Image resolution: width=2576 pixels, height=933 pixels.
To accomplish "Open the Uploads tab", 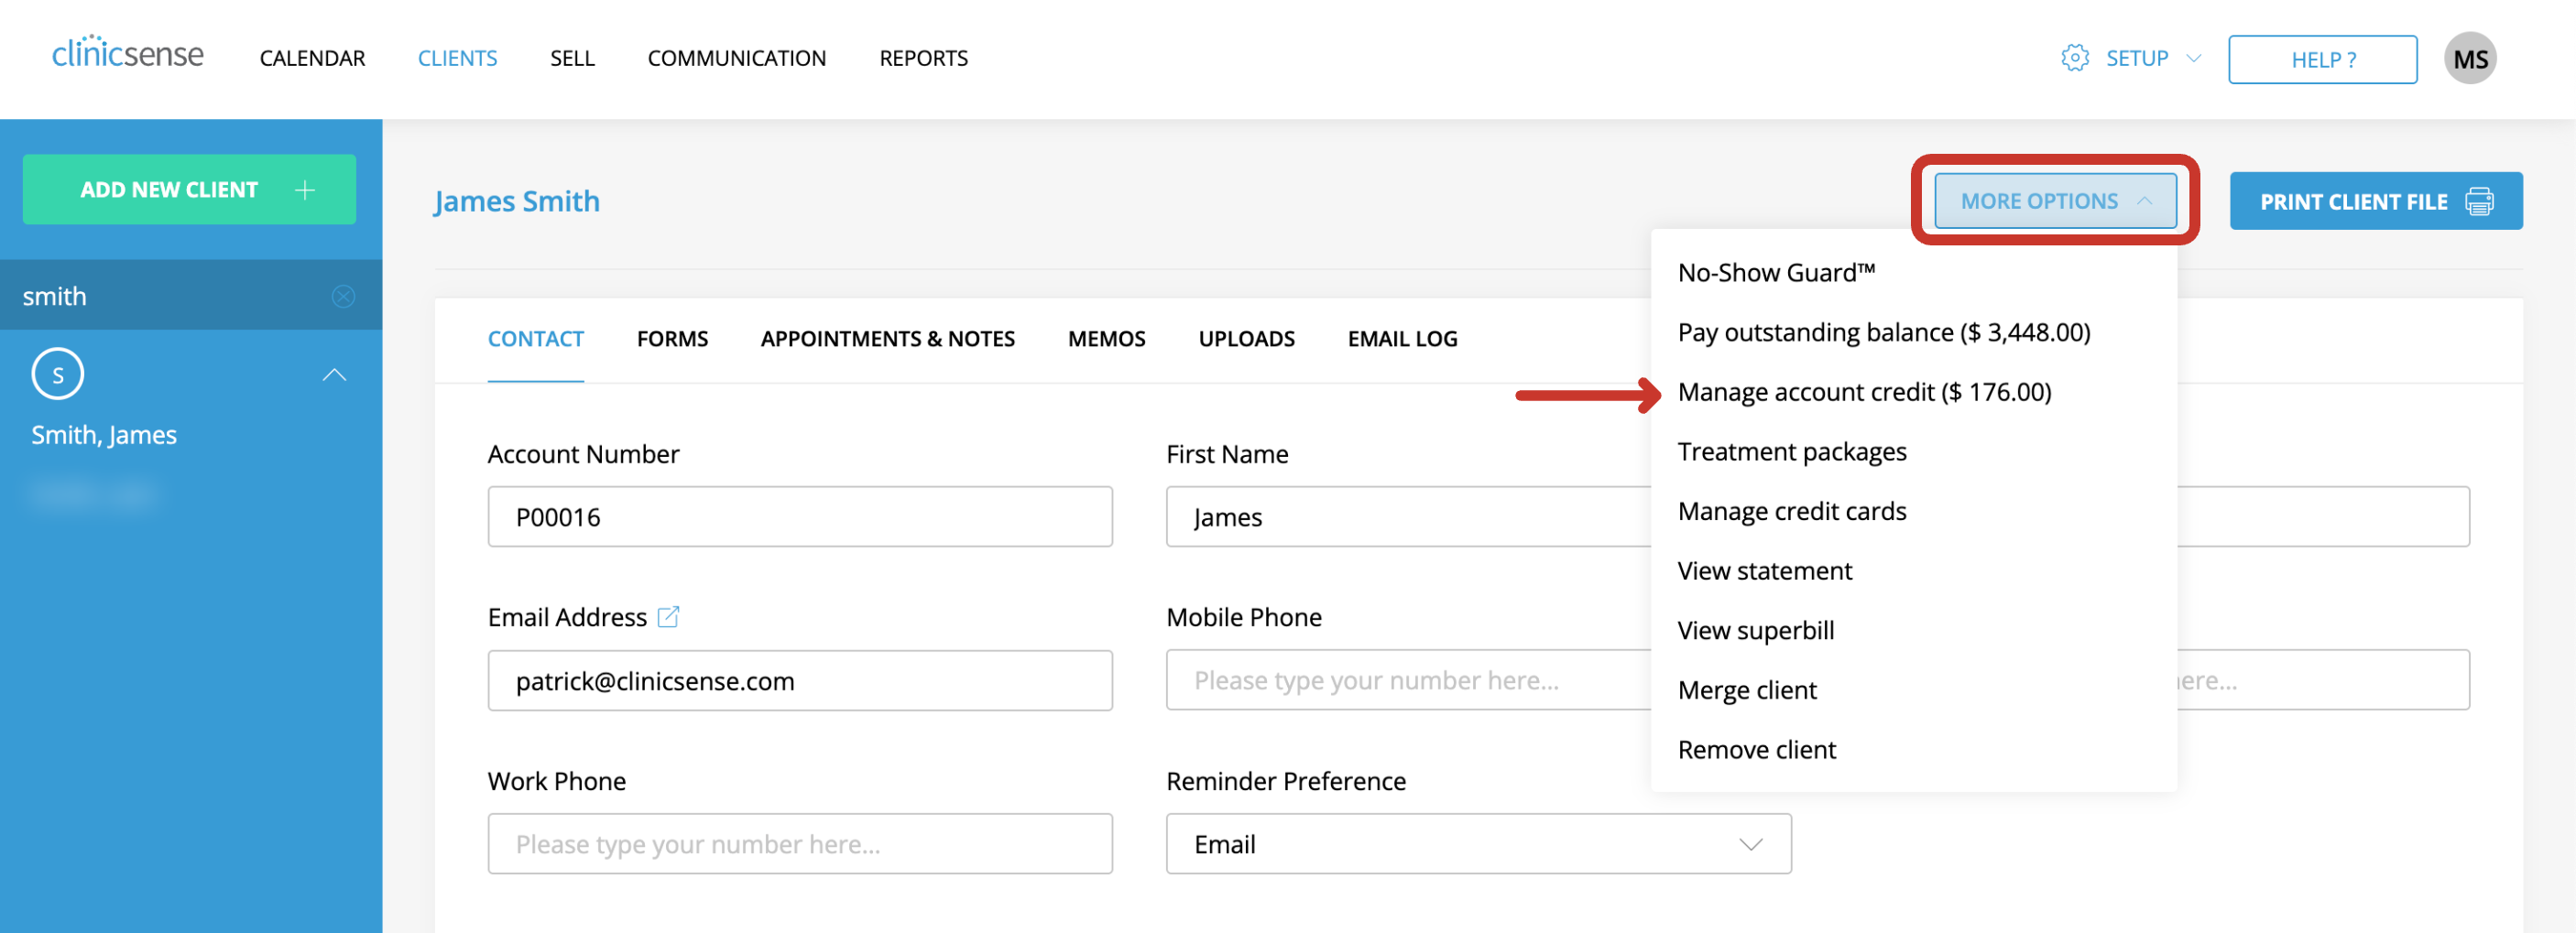I will [1246, 338].
